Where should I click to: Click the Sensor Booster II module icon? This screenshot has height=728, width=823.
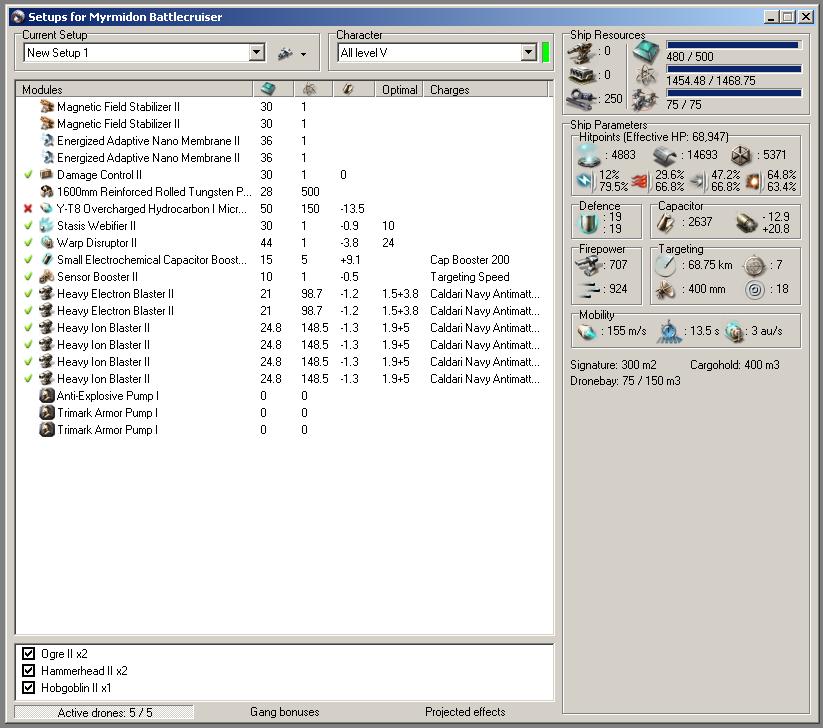coord(46,277)
